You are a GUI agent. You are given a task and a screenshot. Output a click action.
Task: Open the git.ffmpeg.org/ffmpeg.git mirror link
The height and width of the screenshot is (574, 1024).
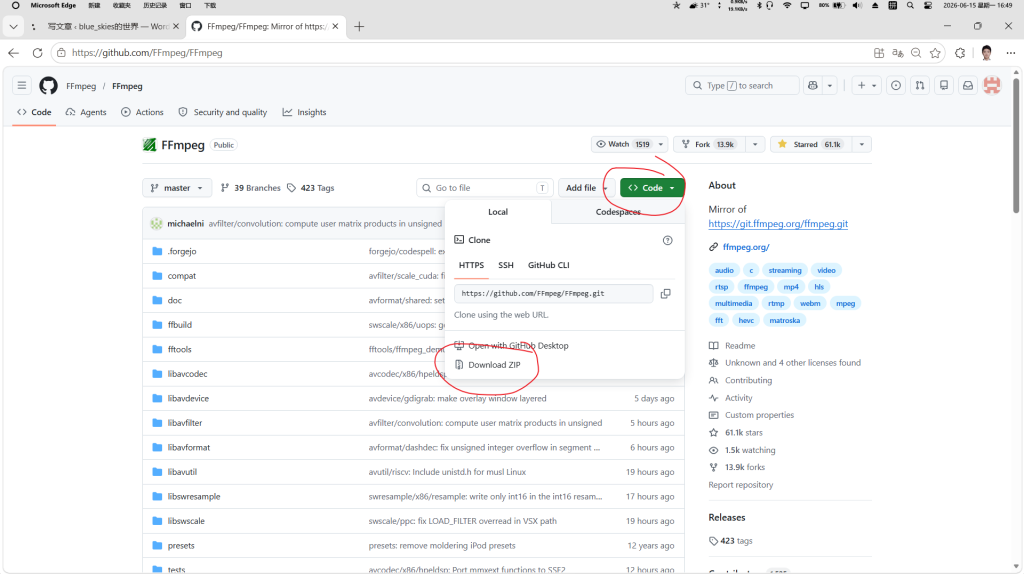click(x=778, y=224)
